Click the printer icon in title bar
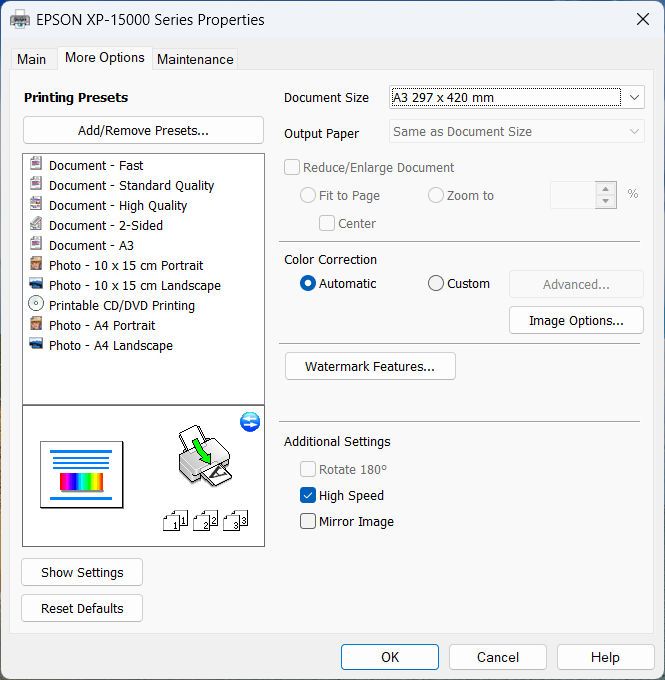This screenshot has width=665, height=680. point(20,20)
